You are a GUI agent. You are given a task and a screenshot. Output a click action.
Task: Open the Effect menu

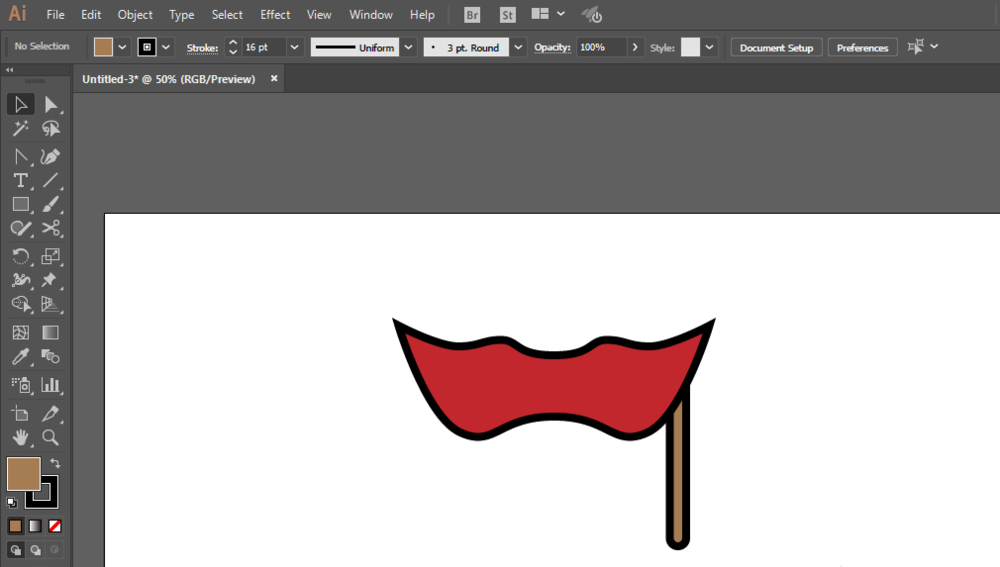tap(275, 15)
